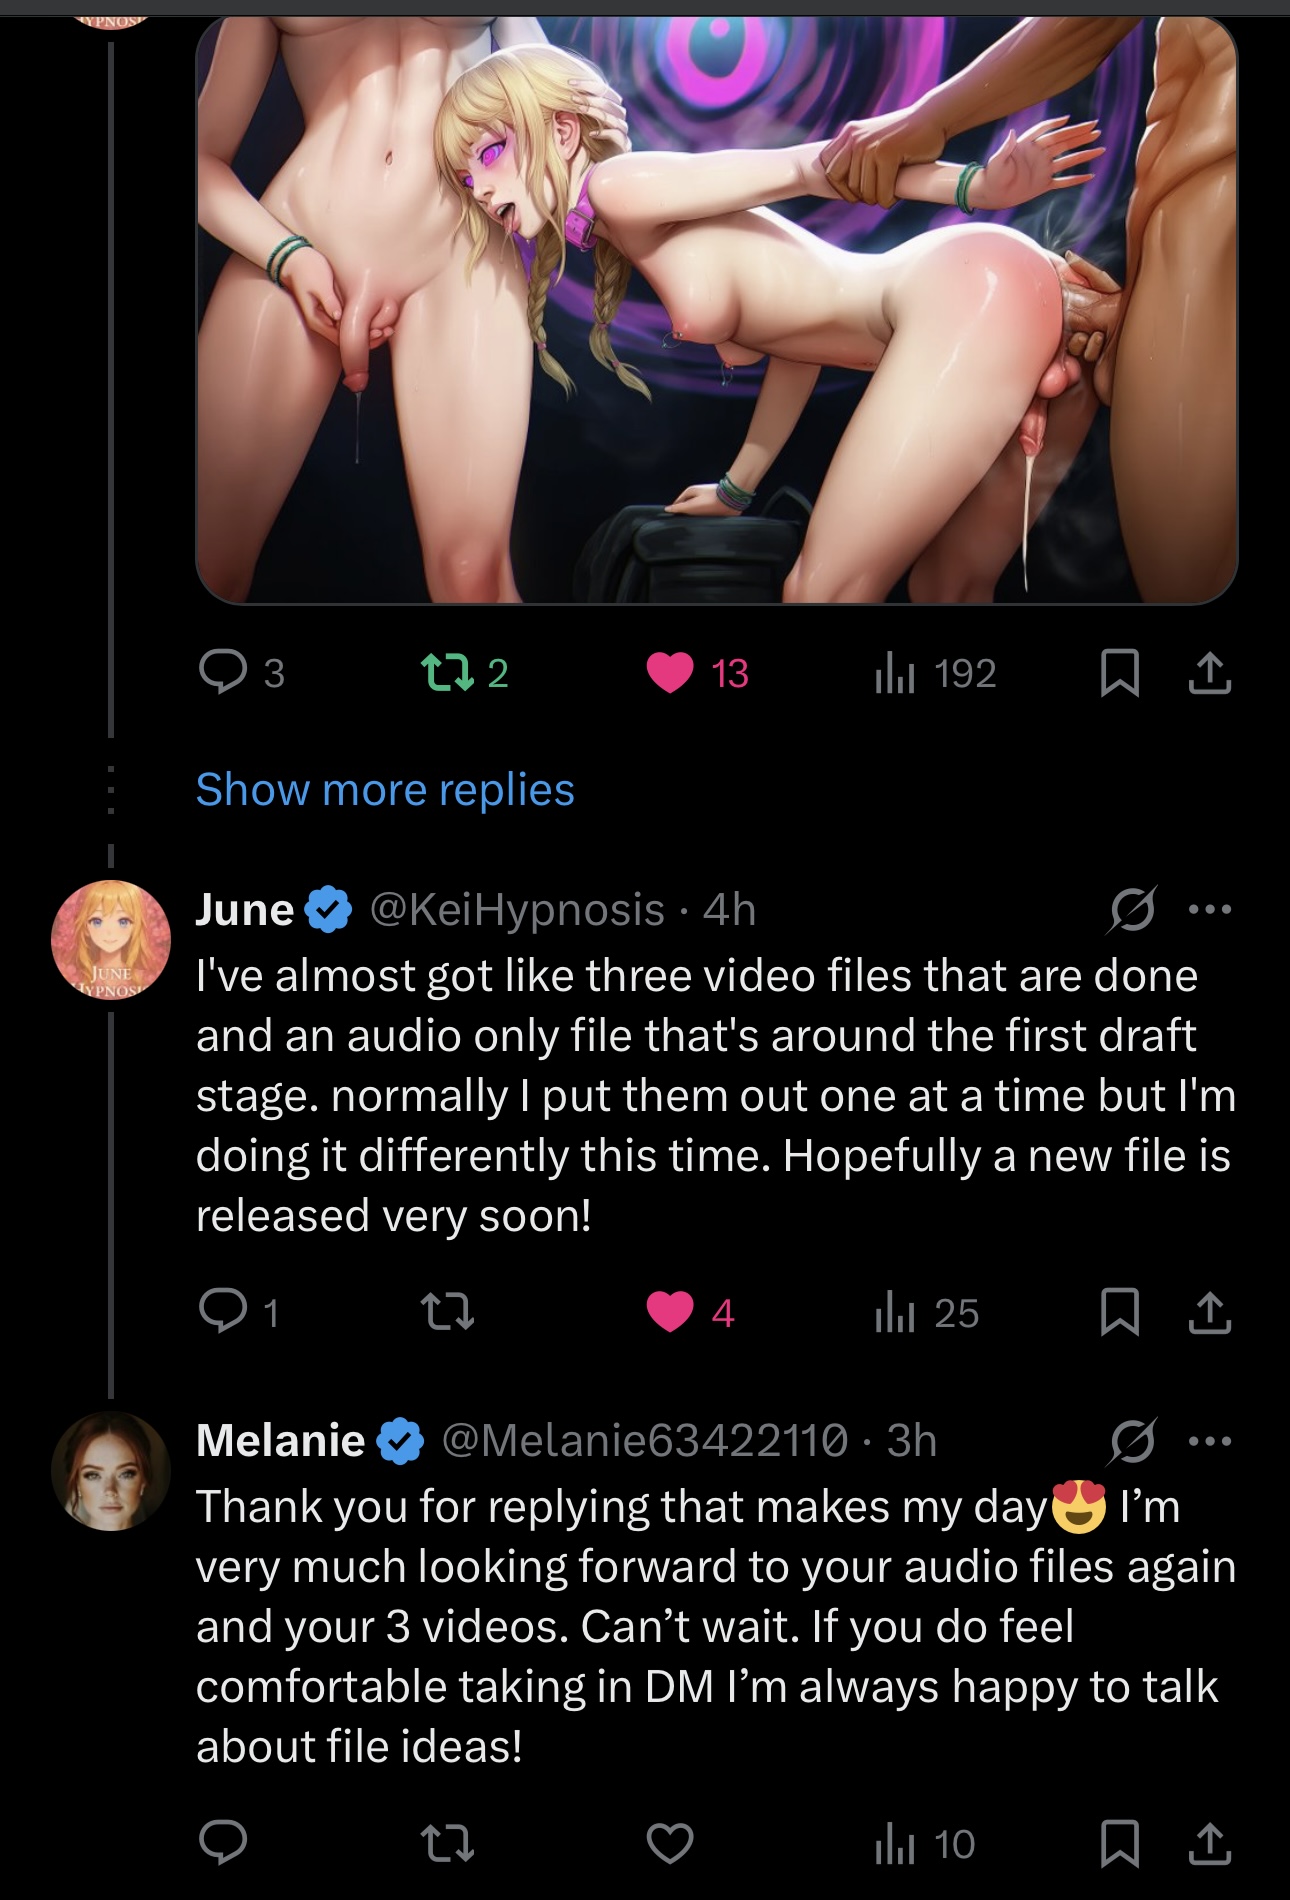
Task: Open the @KeiHypnosis profile handle
Action: [517, 910]
